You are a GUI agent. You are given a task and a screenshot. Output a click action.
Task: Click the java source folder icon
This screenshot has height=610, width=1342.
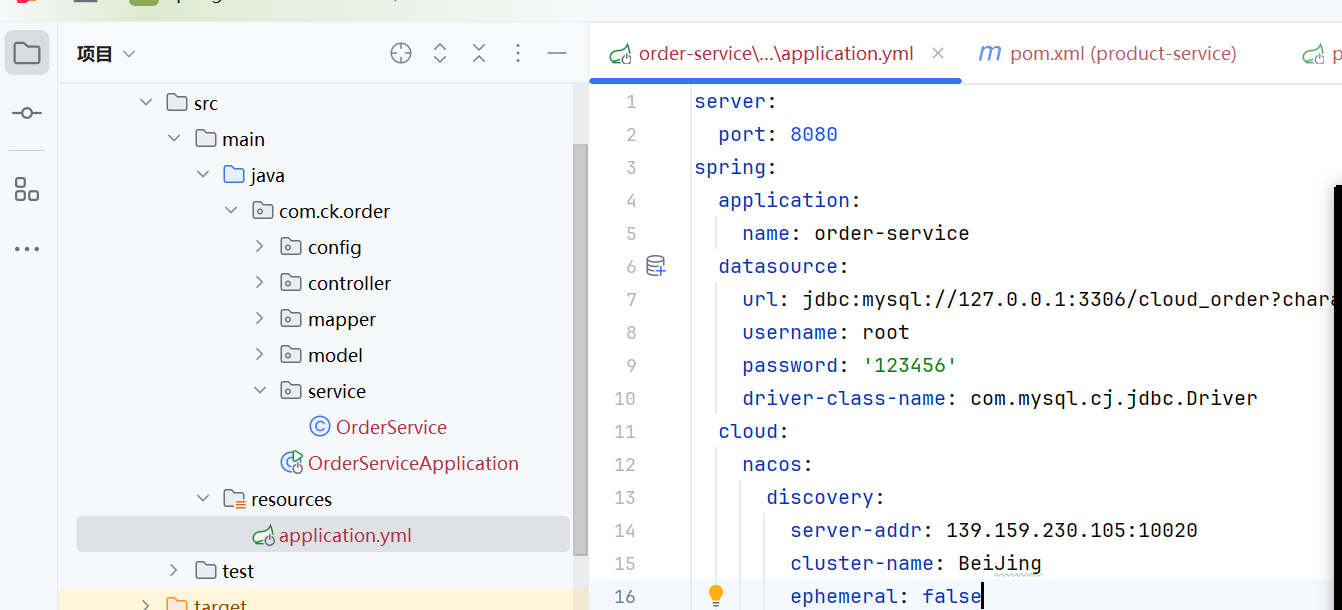(234, 175)
